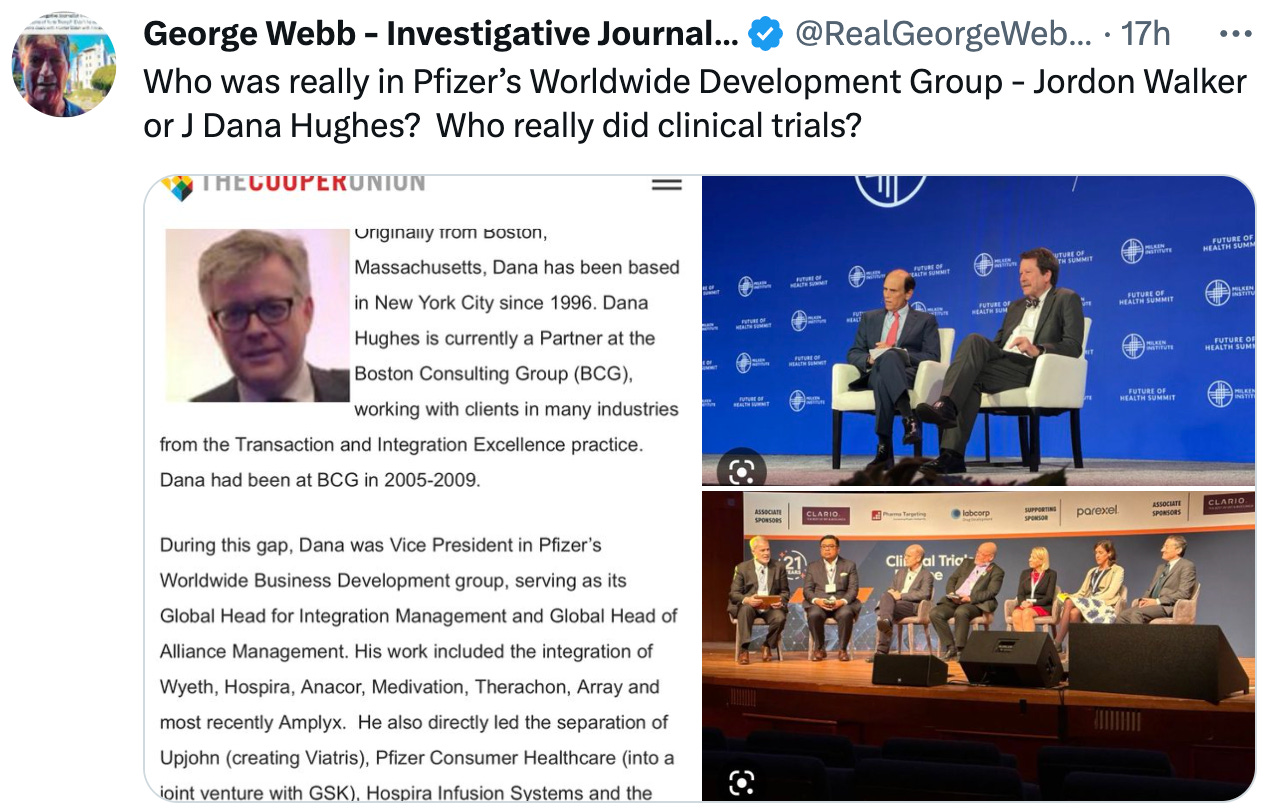Click the Clario sponsor logo at banner left

coord(826,515)
